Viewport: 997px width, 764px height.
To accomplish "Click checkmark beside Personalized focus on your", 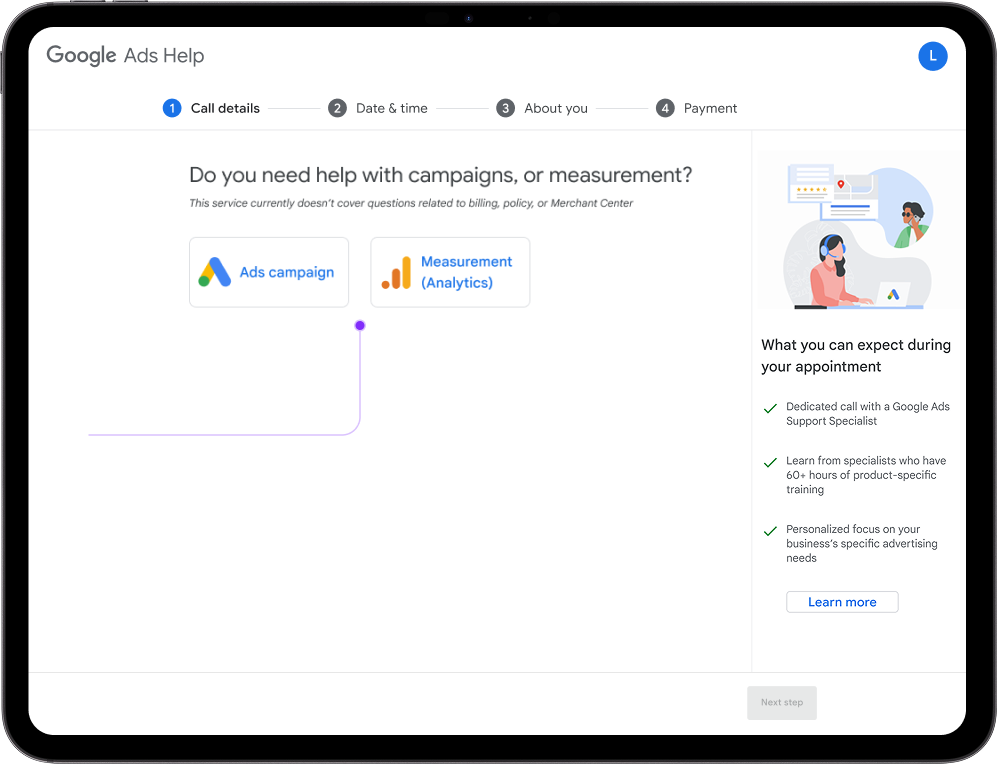I will (770, 531).
